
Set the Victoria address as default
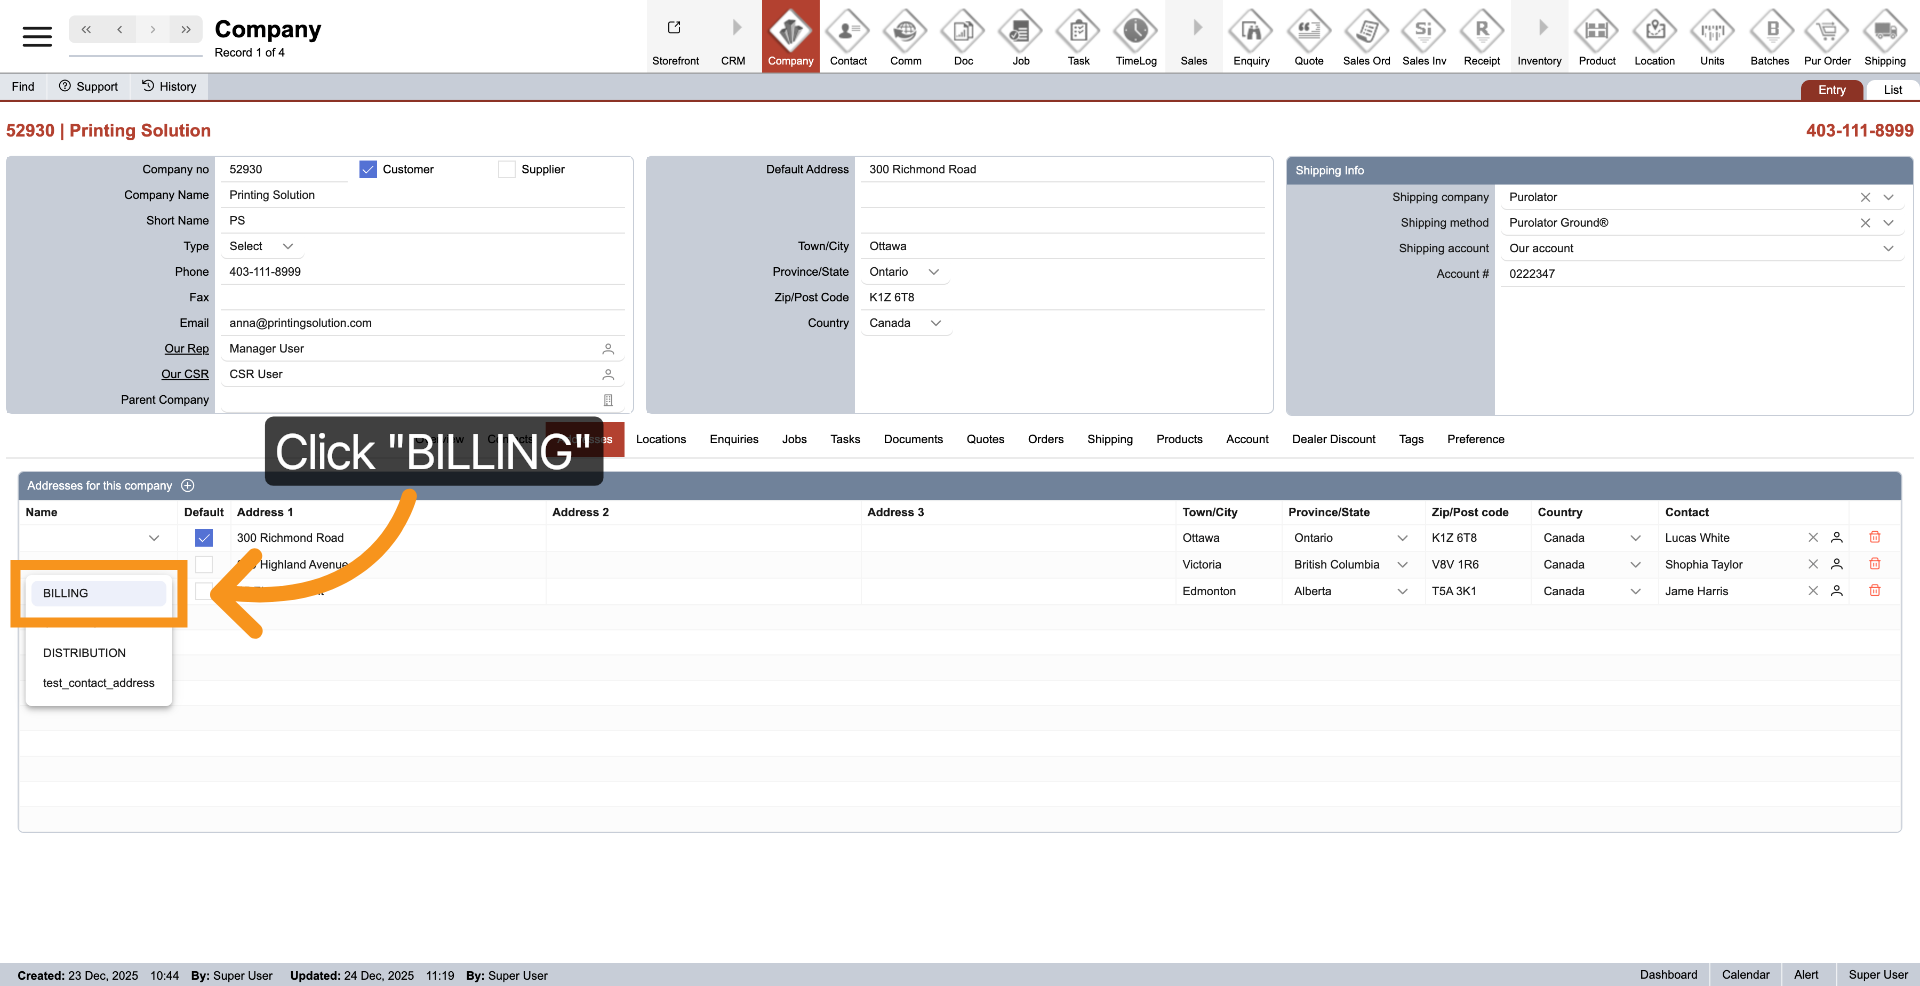coord(203,564)
